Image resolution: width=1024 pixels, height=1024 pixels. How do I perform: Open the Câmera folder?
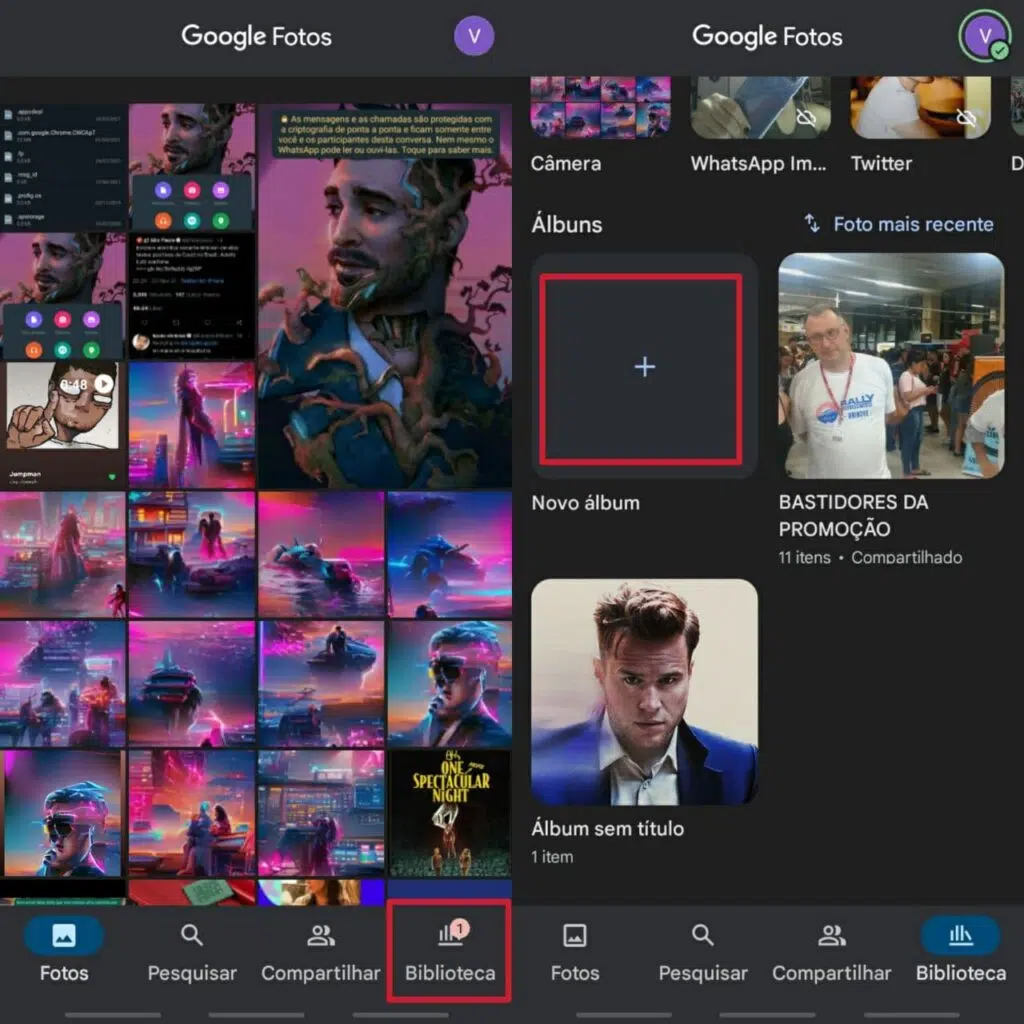[599, 110]
